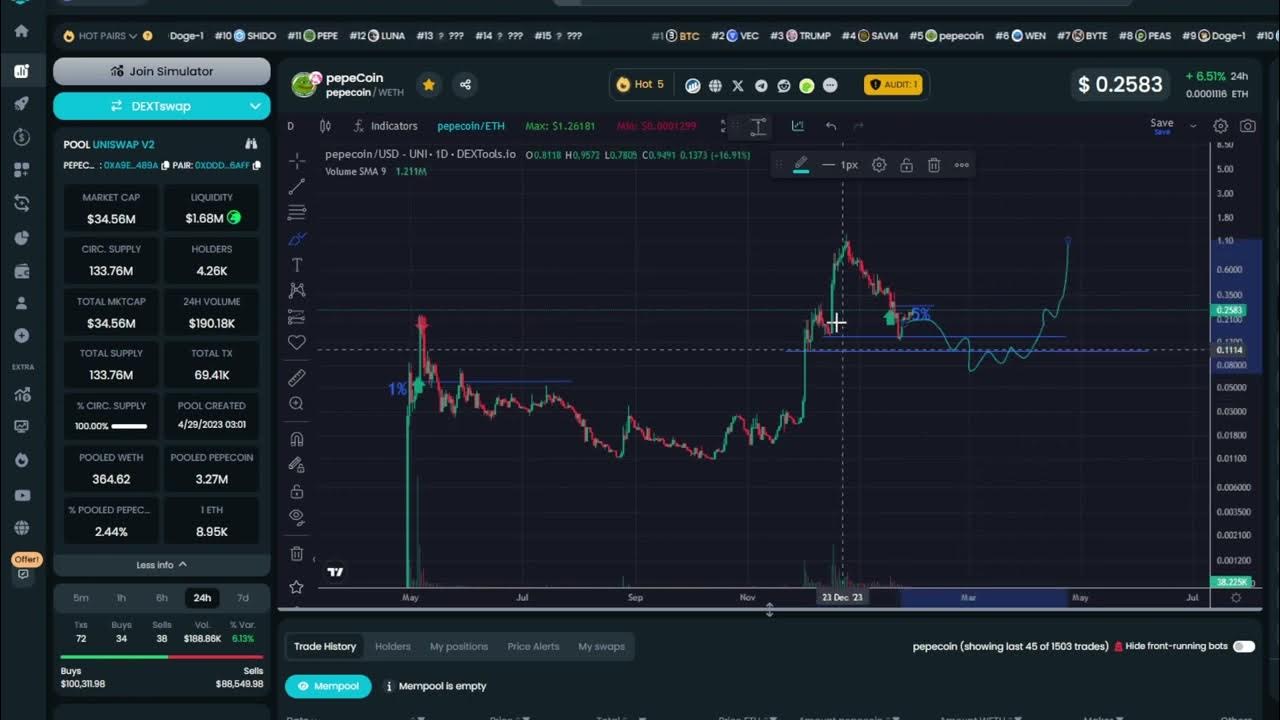This screenshot has width=1280, height=720.
Task: Share the pepeCoin pair
Action: (x=465, y=85)
